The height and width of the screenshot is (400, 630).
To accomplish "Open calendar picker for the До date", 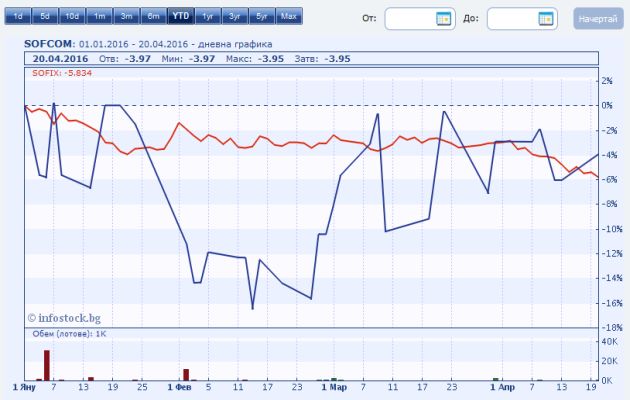I will pyautogui.click(x=546, y=18).
